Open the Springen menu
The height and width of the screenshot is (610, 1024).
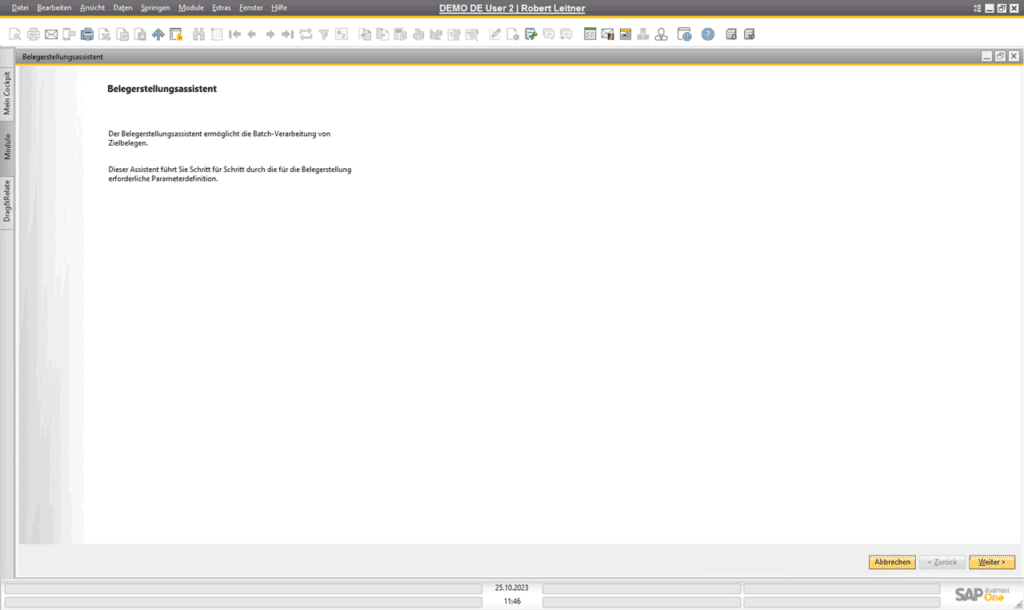[x=155, y=8]
